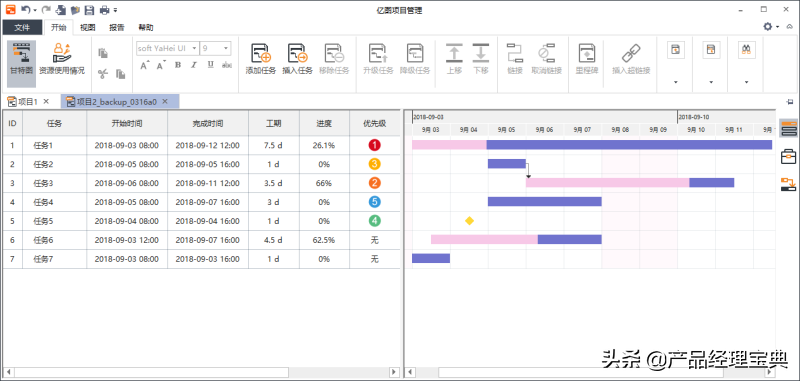Click the 插入任务 insert task button

[297, 59]
